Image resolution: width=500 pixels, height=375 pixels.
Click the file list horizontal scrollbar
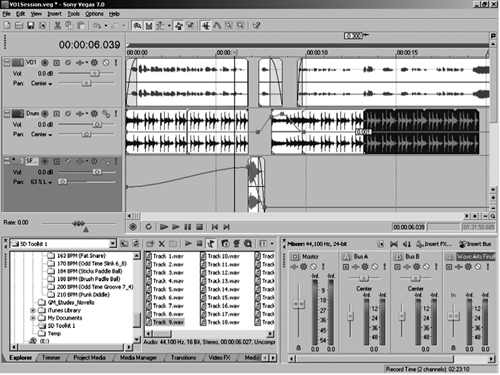[209, 333]
